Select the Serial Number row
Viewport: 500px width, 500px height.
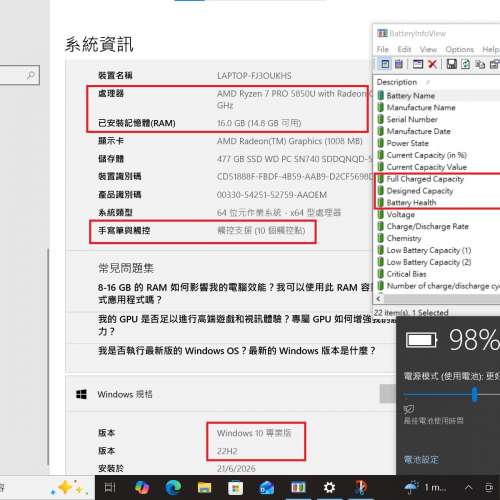tap(438, 119)
